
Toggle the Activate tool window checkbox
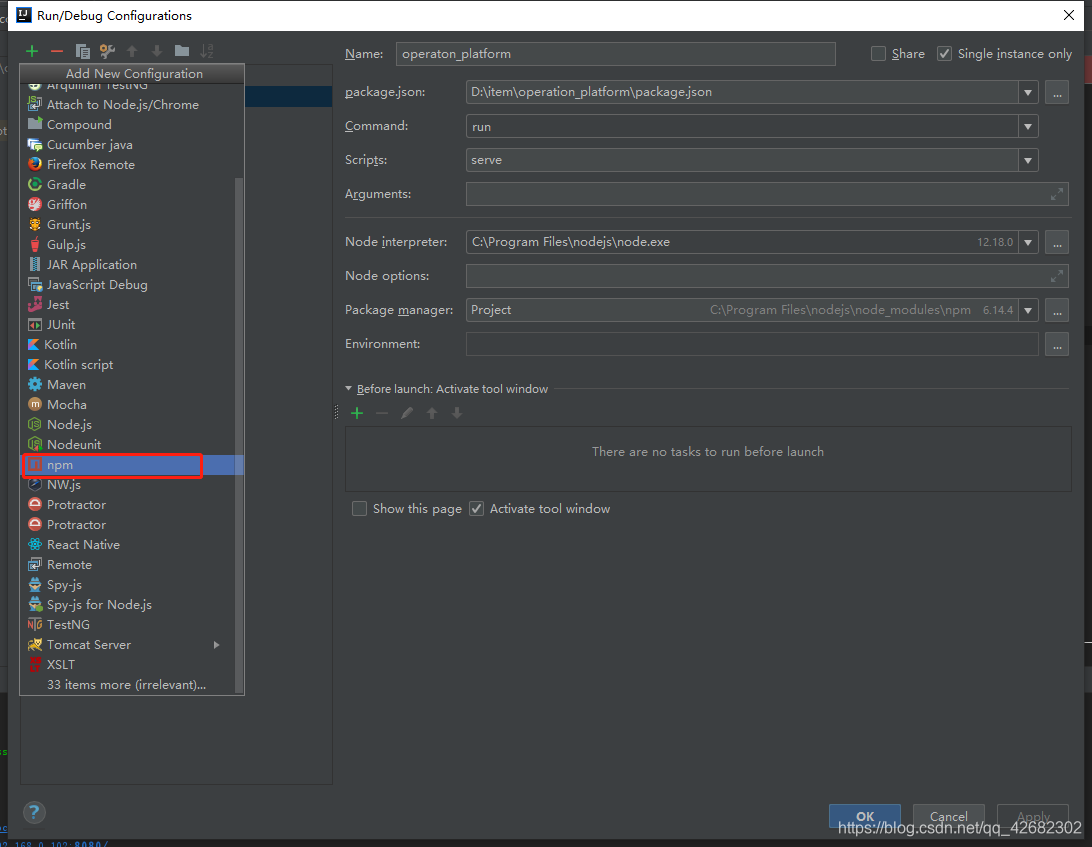(476, 508)
